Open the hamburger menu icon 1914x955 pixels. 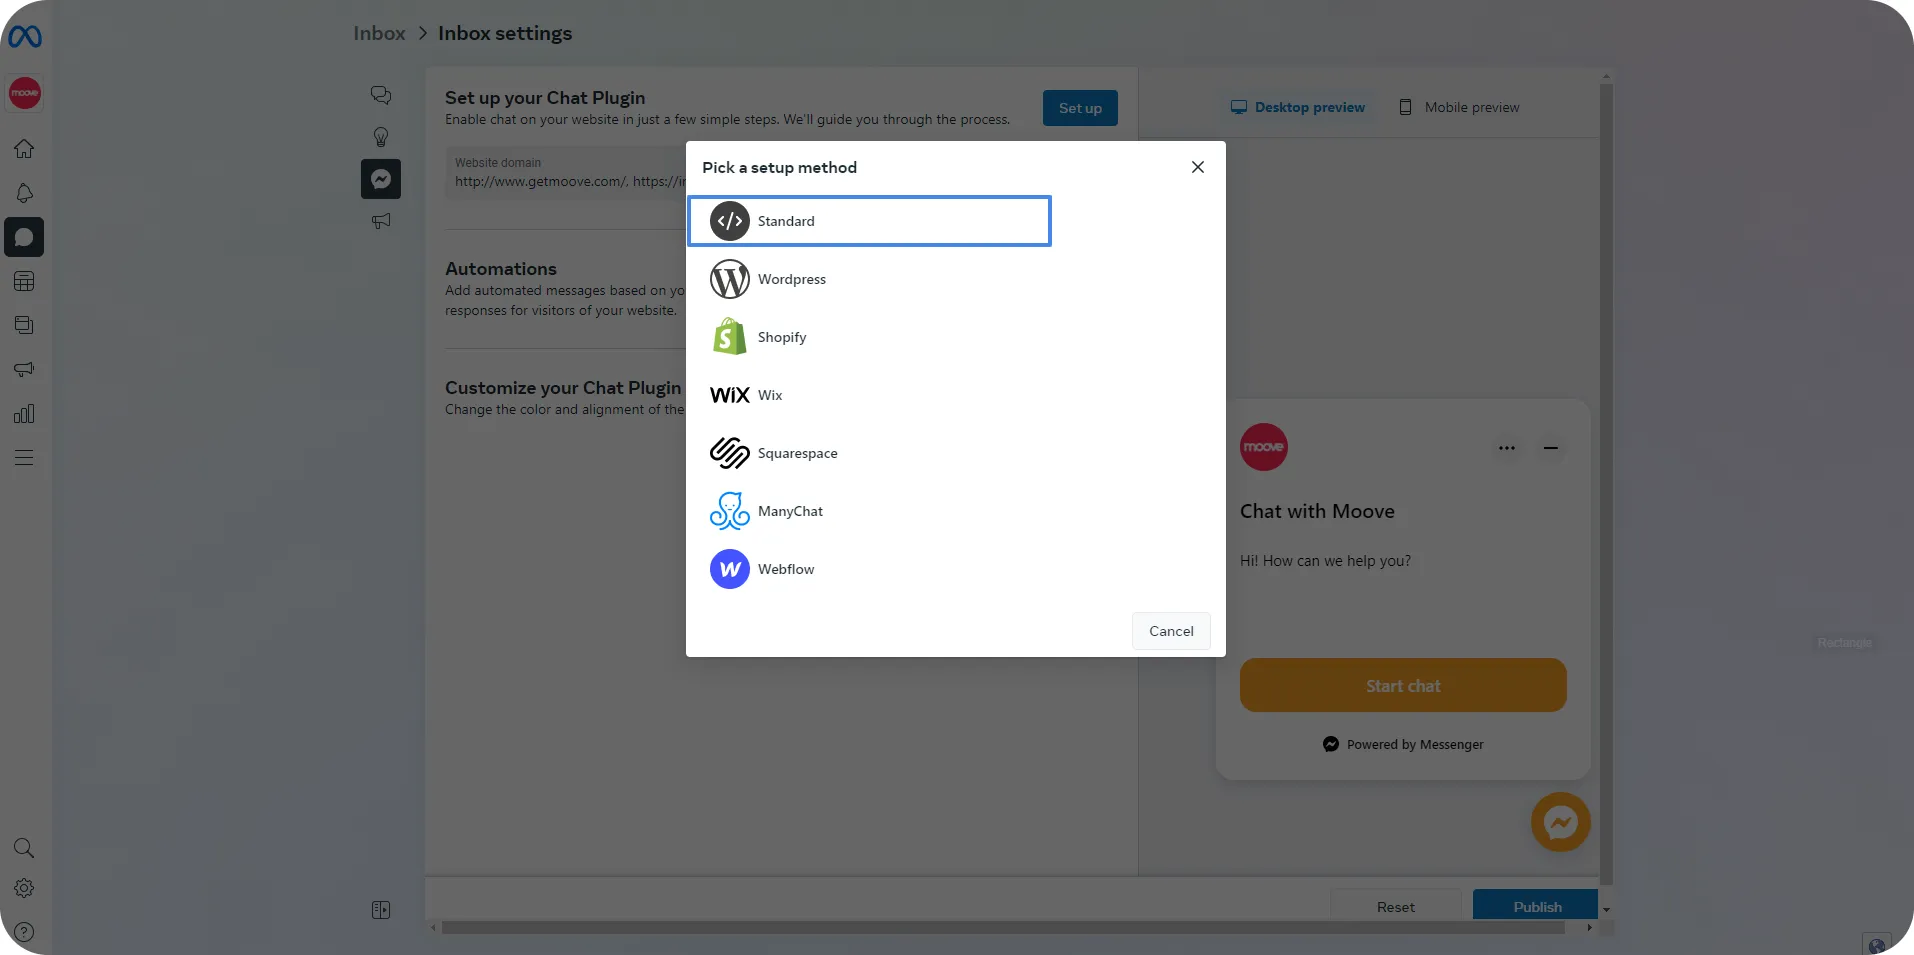point(24,457)
